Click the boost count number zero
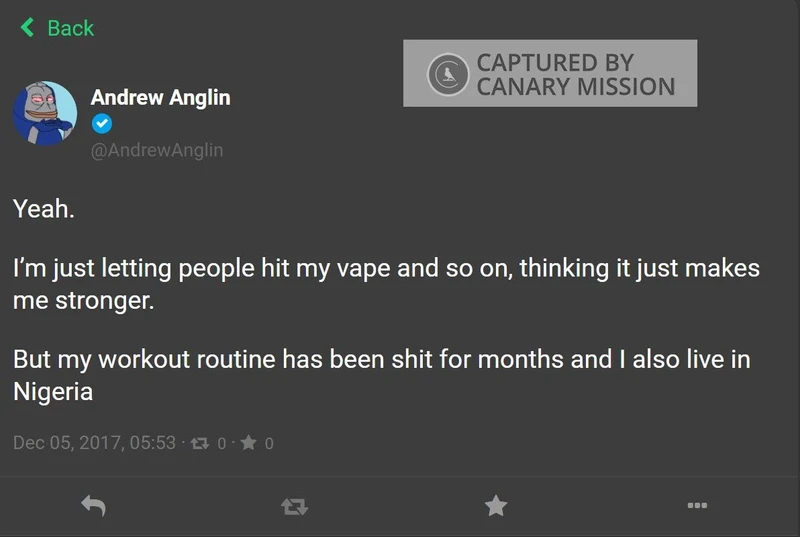The width and height of the screenshot is (800, 537). pyautogui.click(x=222, y=443)
